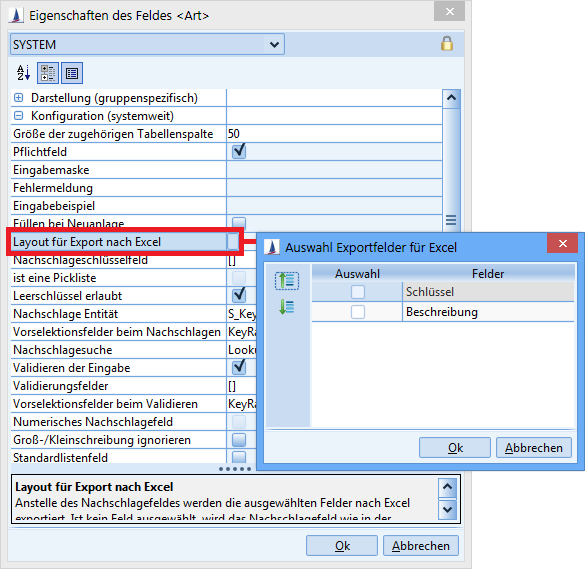Uncheck the Pflichtfeld checkbox
Image resolution: width=585 pixels, height=569 pixels.
[239, 151]
